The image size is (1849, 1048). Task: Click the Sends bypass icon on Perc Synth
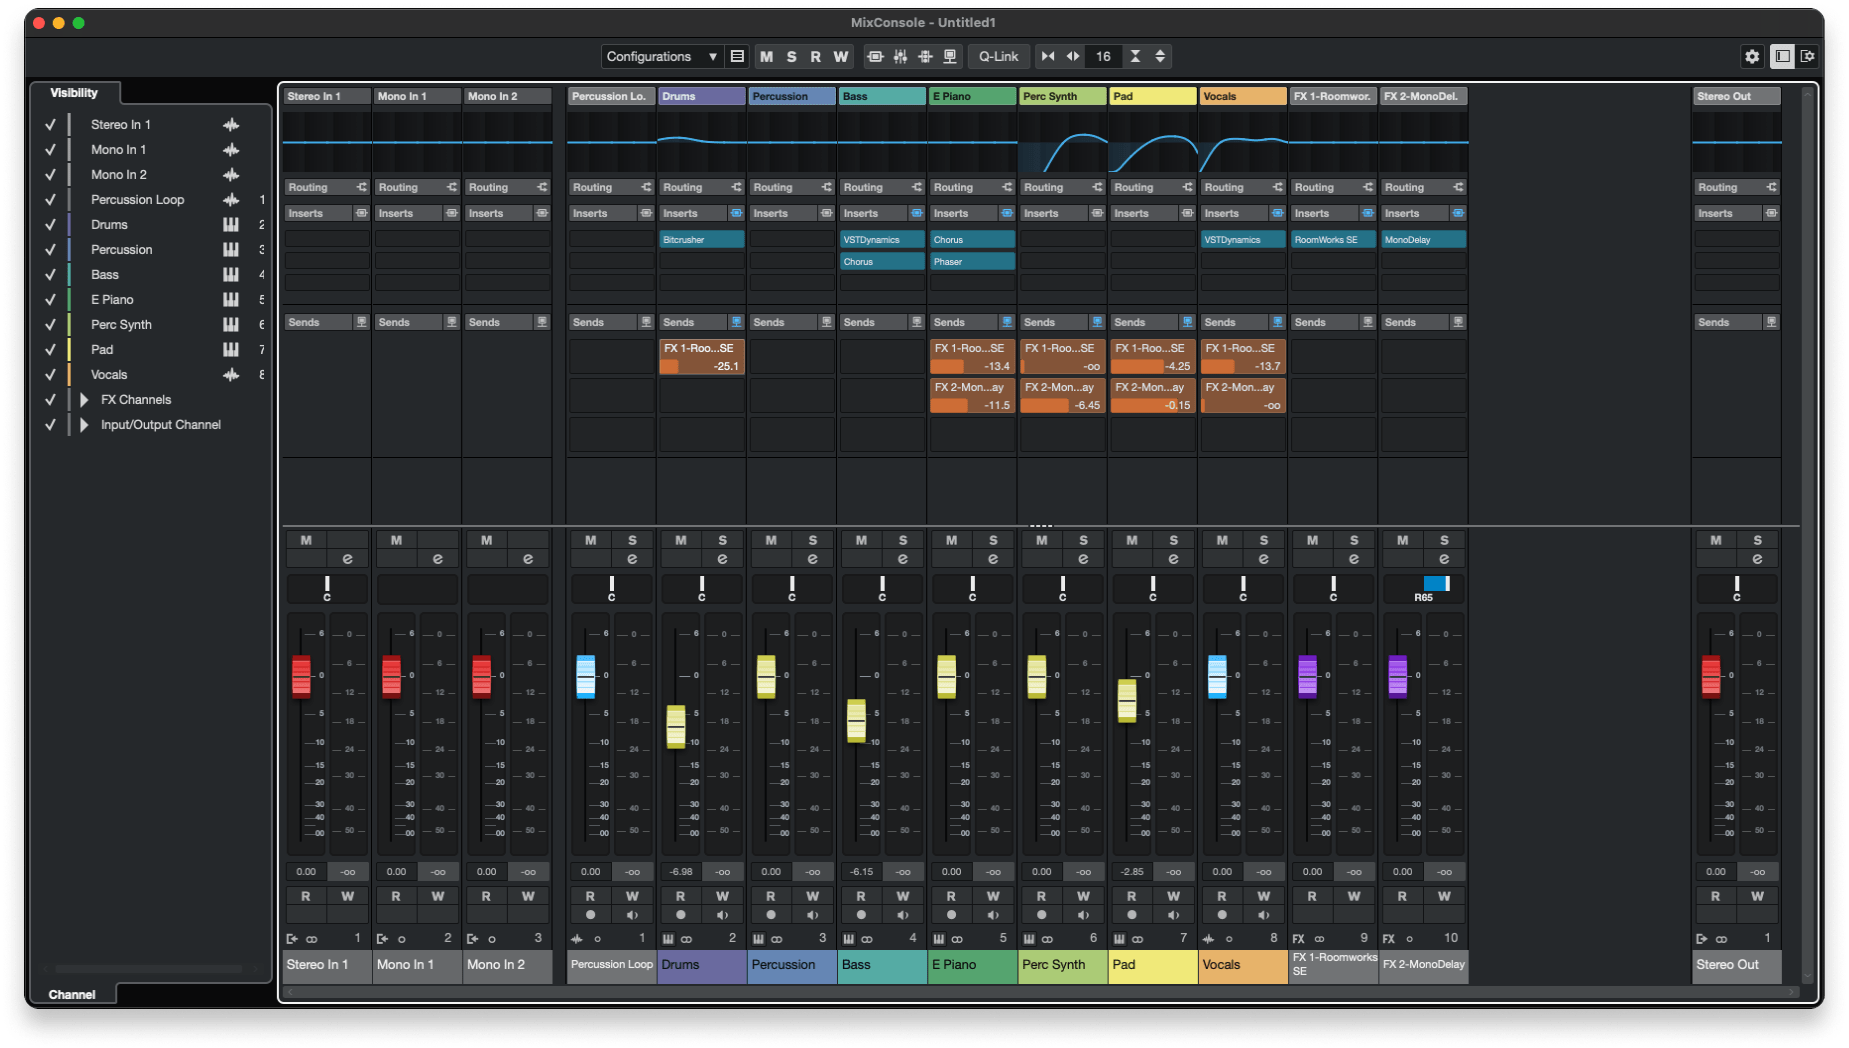[x=1097, y=322]
